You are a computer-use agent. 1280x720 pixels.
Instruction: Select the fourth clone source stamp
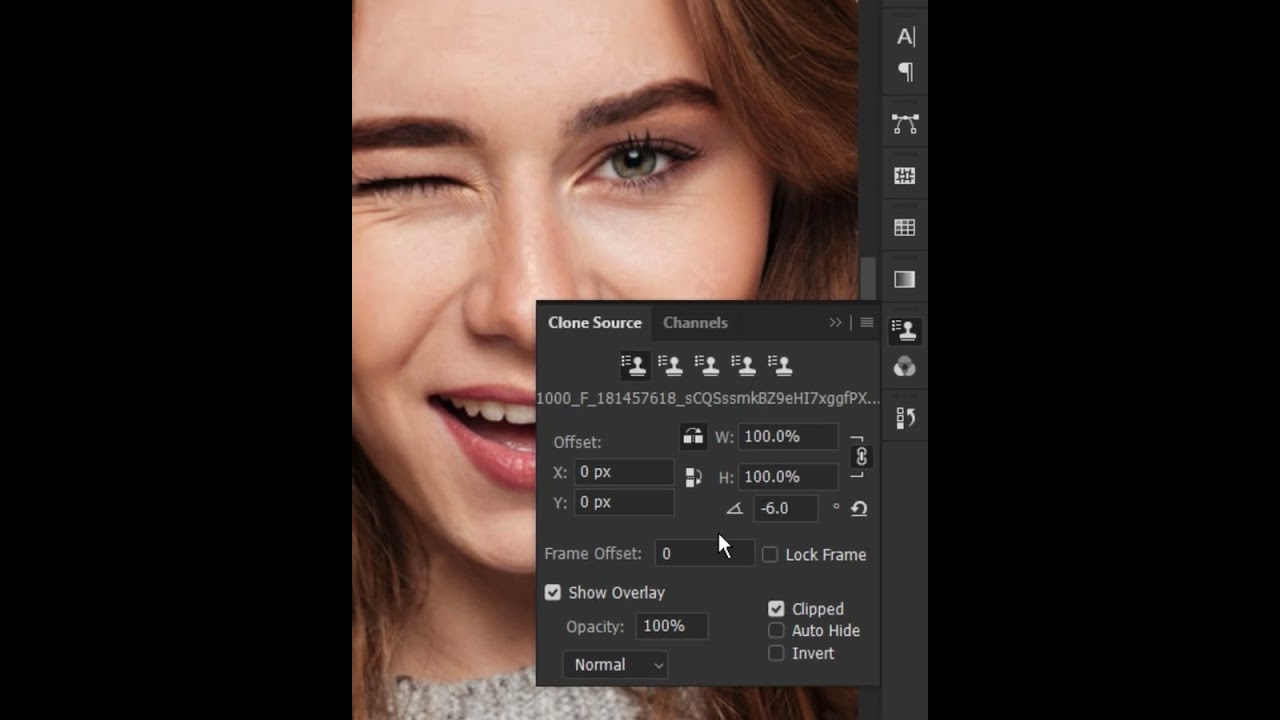pos(743,365)
